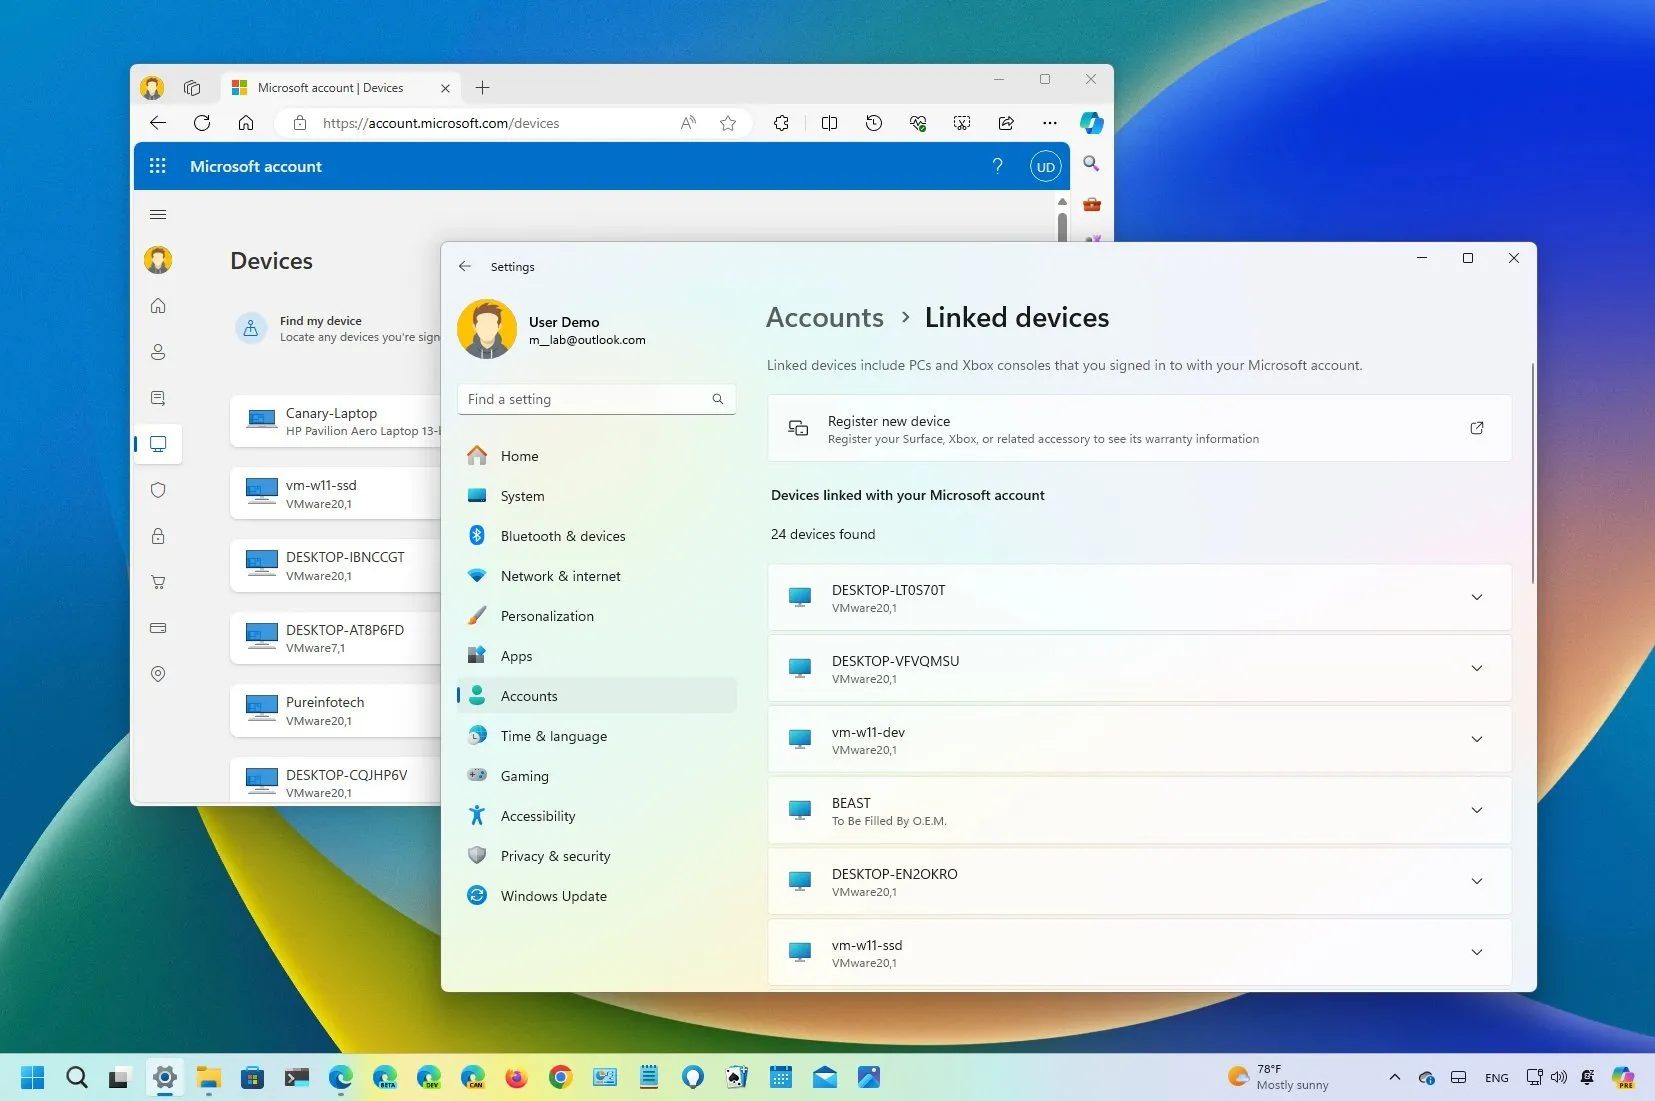This screenshot has height=1101, width=1655.
Task: Open File Explorer from taskbar
Action: (x=208, y=1077)
